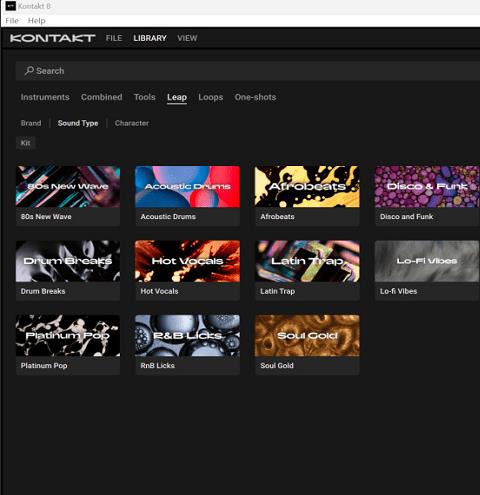The width and height of the screenshot is (480, 495).
Task: Click the 'Disco and Funk' caption text
Action: pos(406,217)
